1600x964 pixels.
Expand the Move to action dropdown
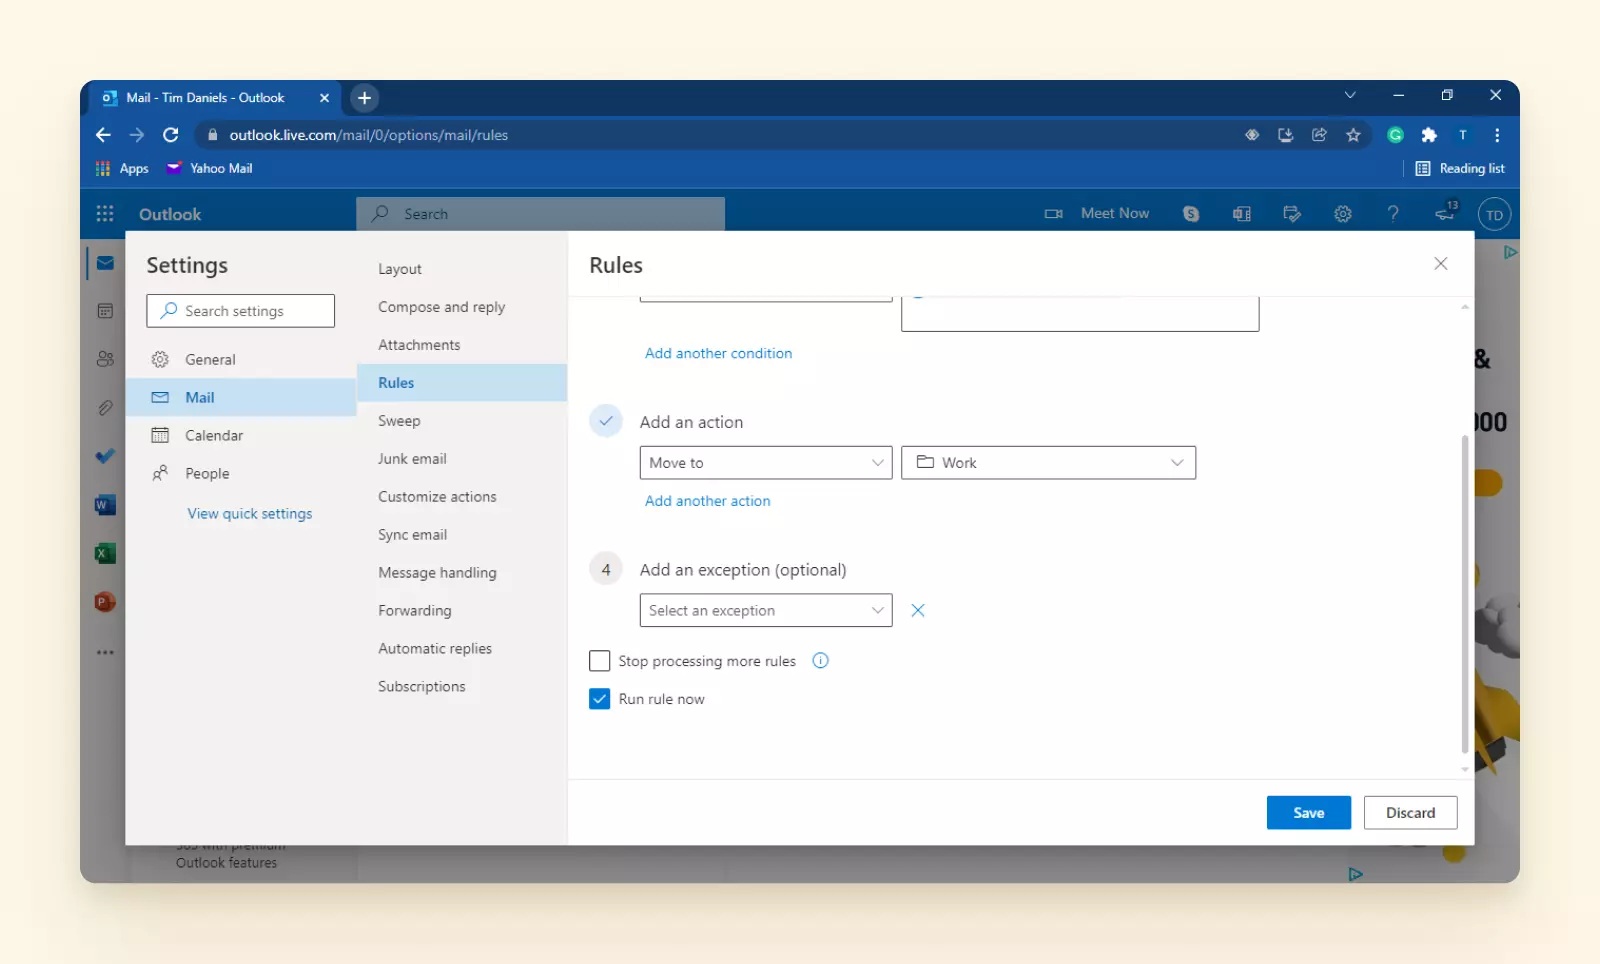coord(766,463)
